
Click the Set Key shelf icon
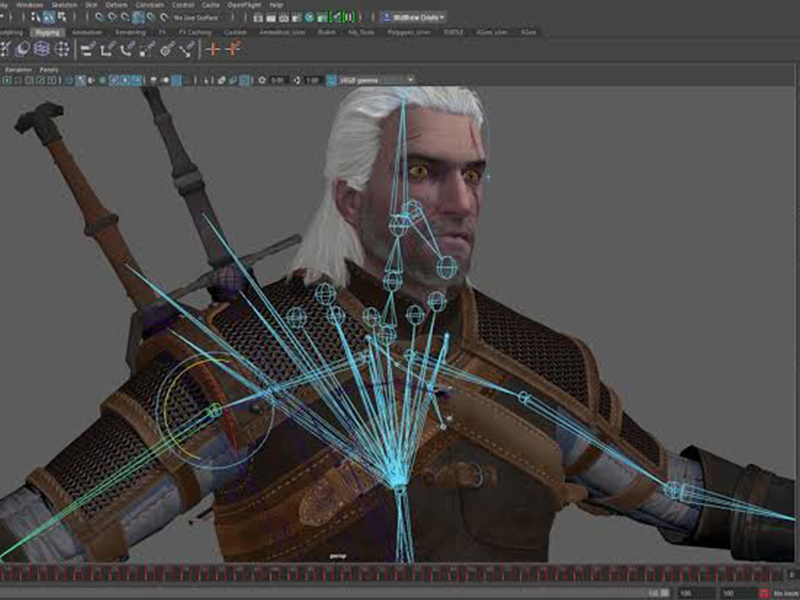213,49
